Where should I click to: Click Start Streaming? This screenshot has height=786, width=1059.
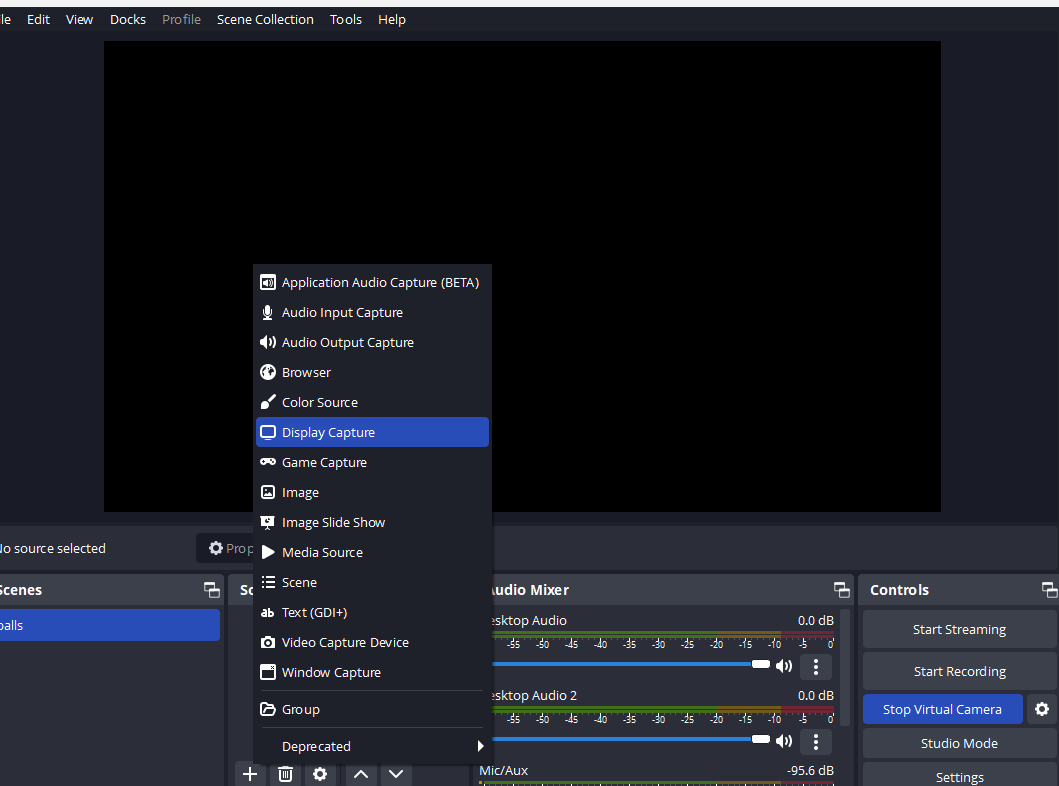[959, 629]
